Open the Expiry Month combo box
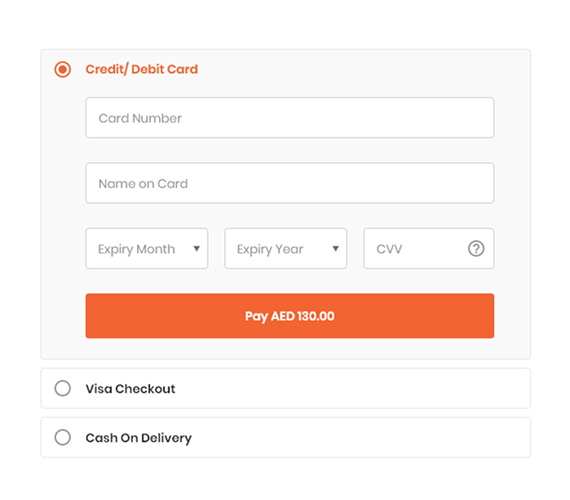This screenshot has height=500, width=570. pyautogui.click(x=147, y=249)
